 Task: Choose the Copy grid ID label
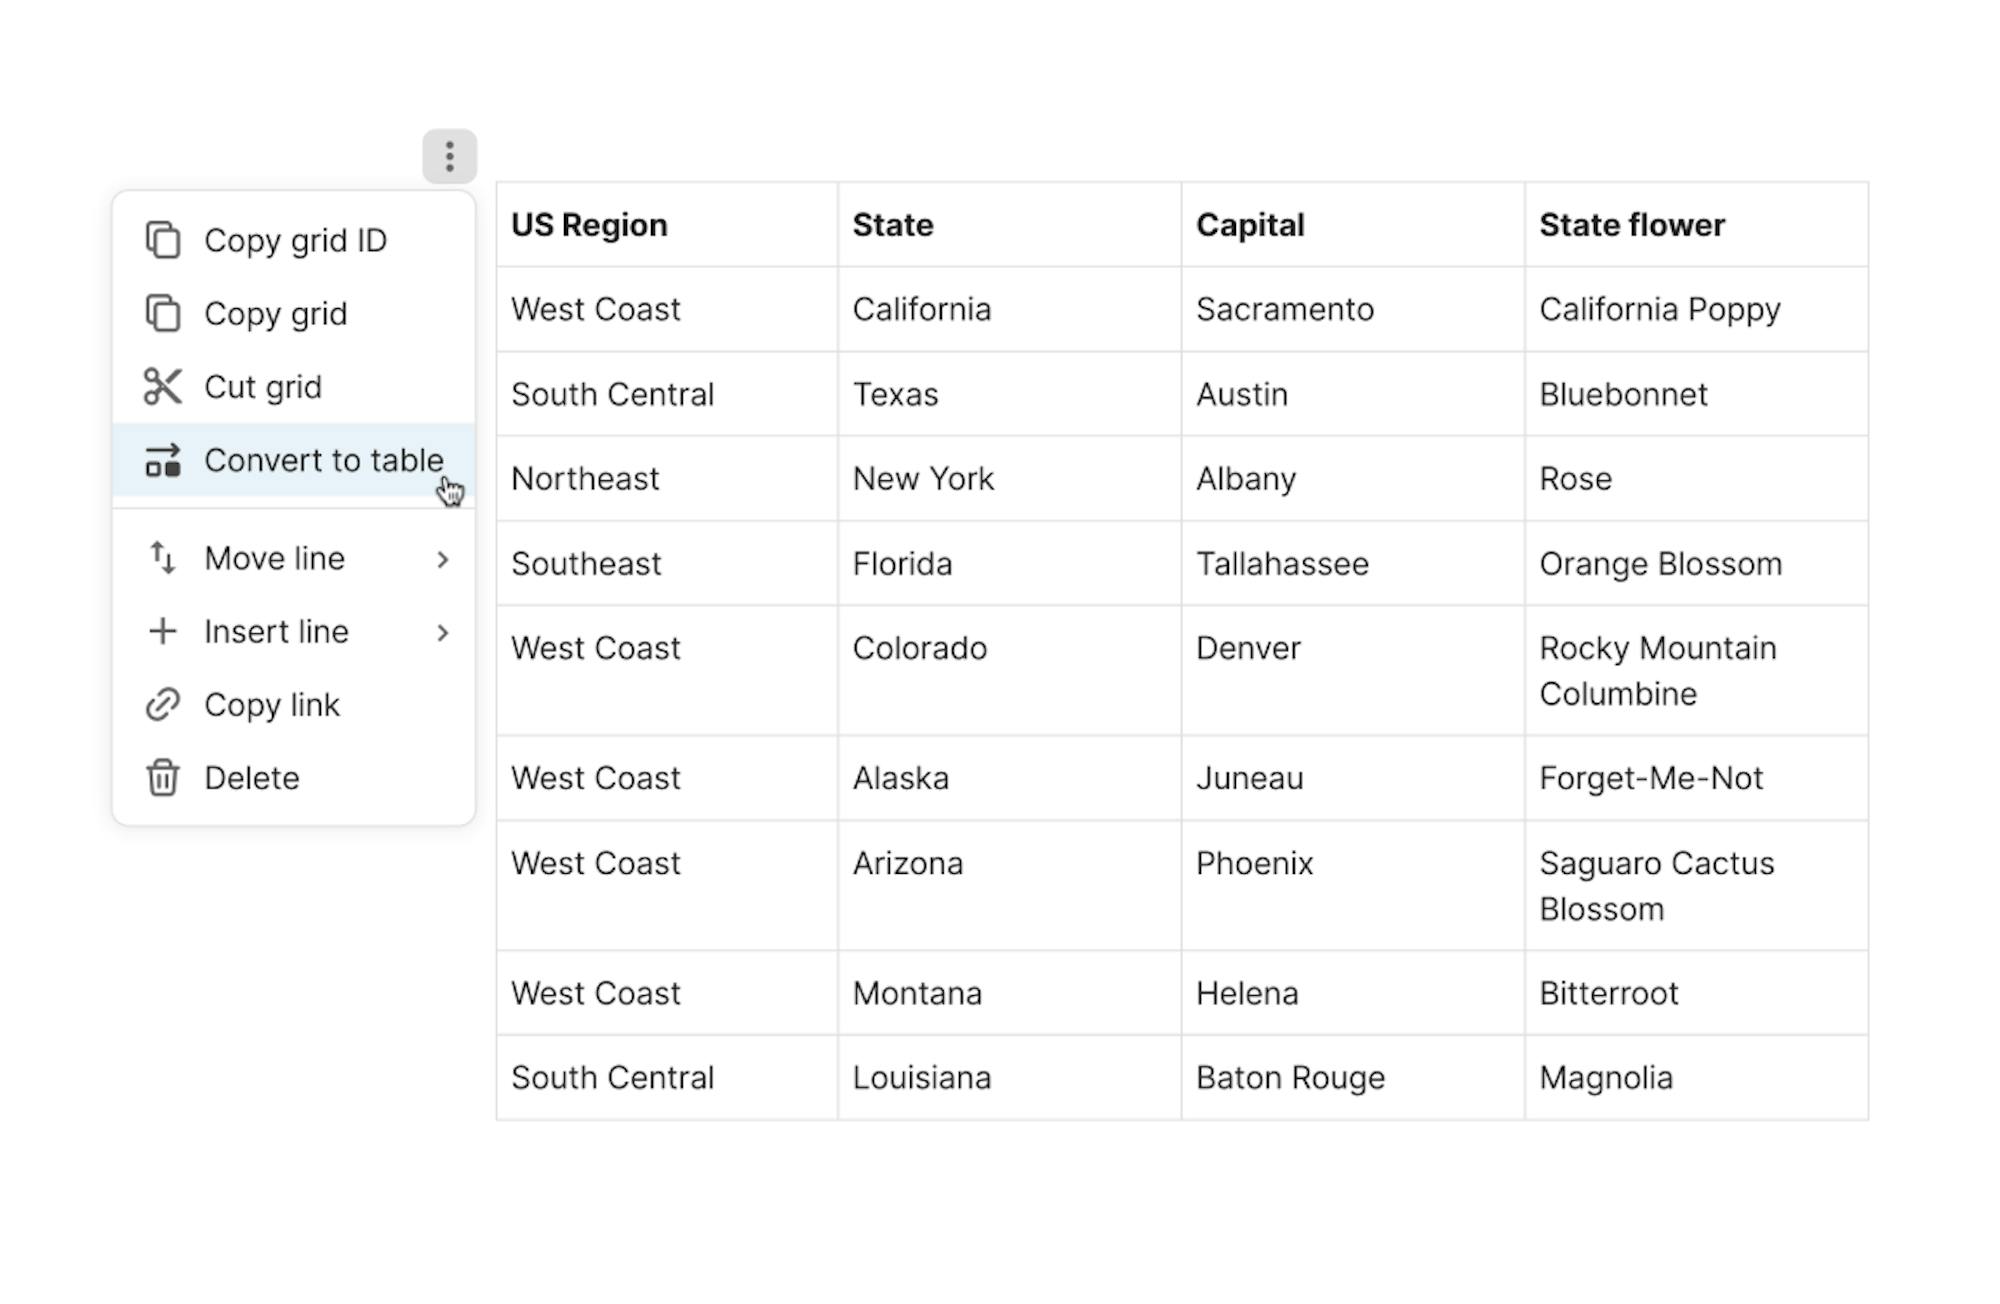click(295, 240)
